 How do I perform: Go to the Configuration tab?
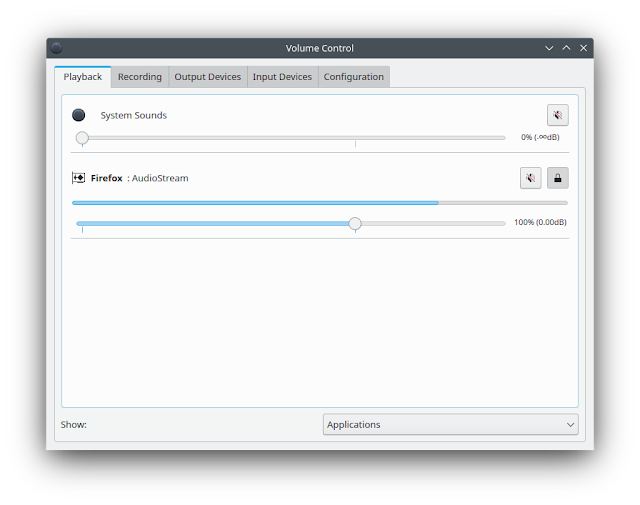(x=354, y=77)
